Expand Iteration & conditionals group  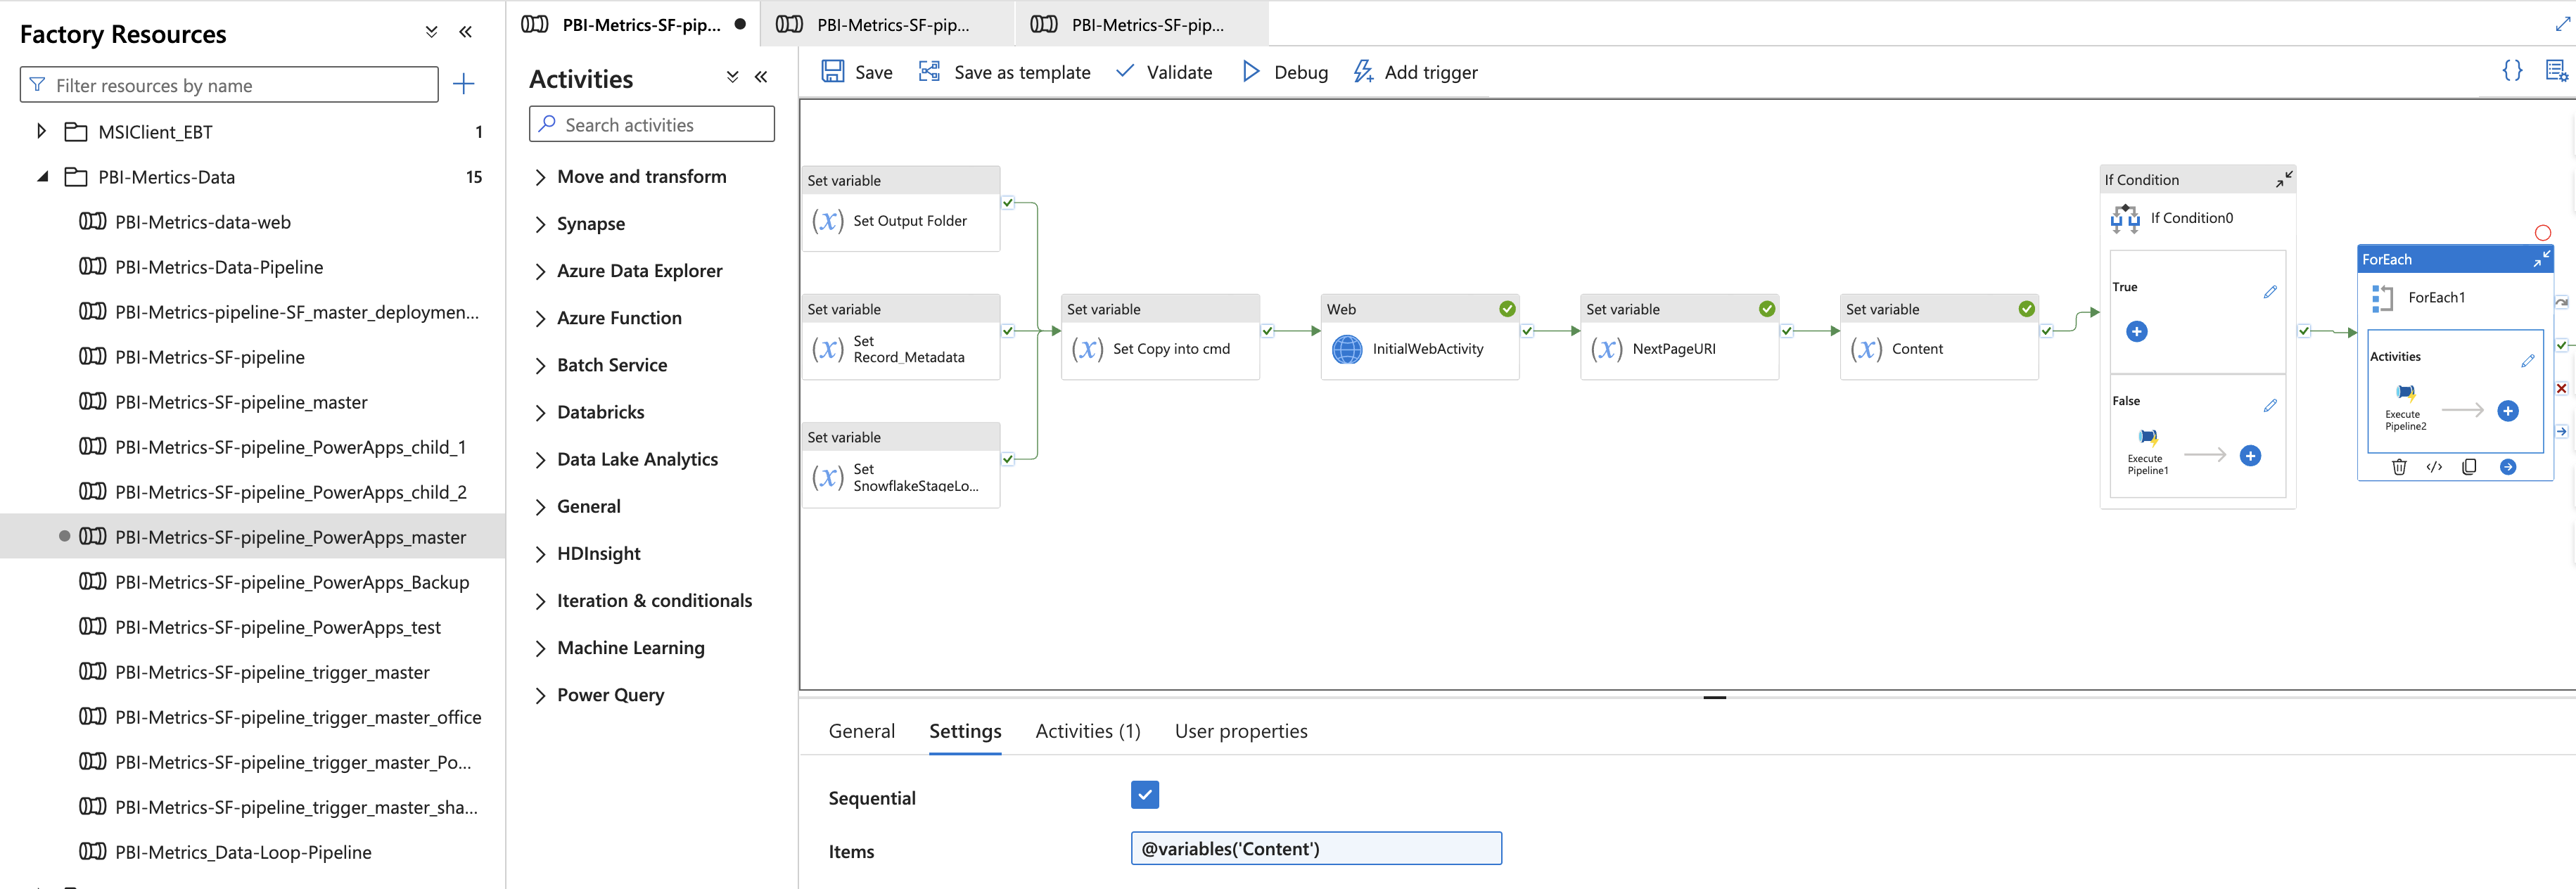(541, 601)
